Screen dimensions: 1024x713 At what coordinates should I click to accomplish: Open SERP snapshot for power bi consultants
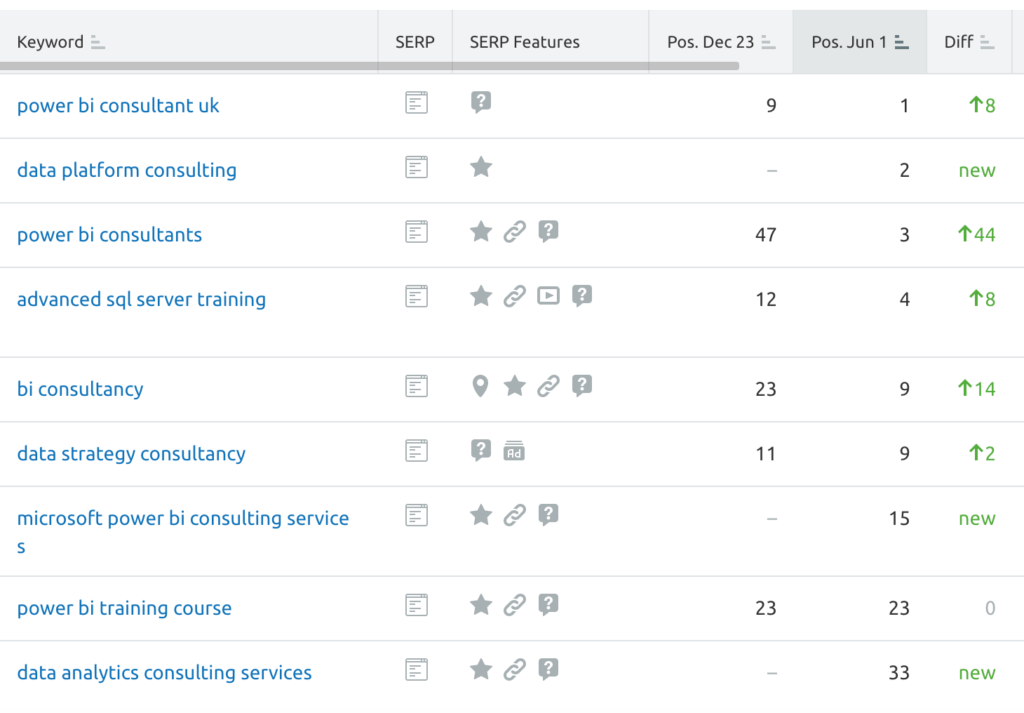(416, 232)
